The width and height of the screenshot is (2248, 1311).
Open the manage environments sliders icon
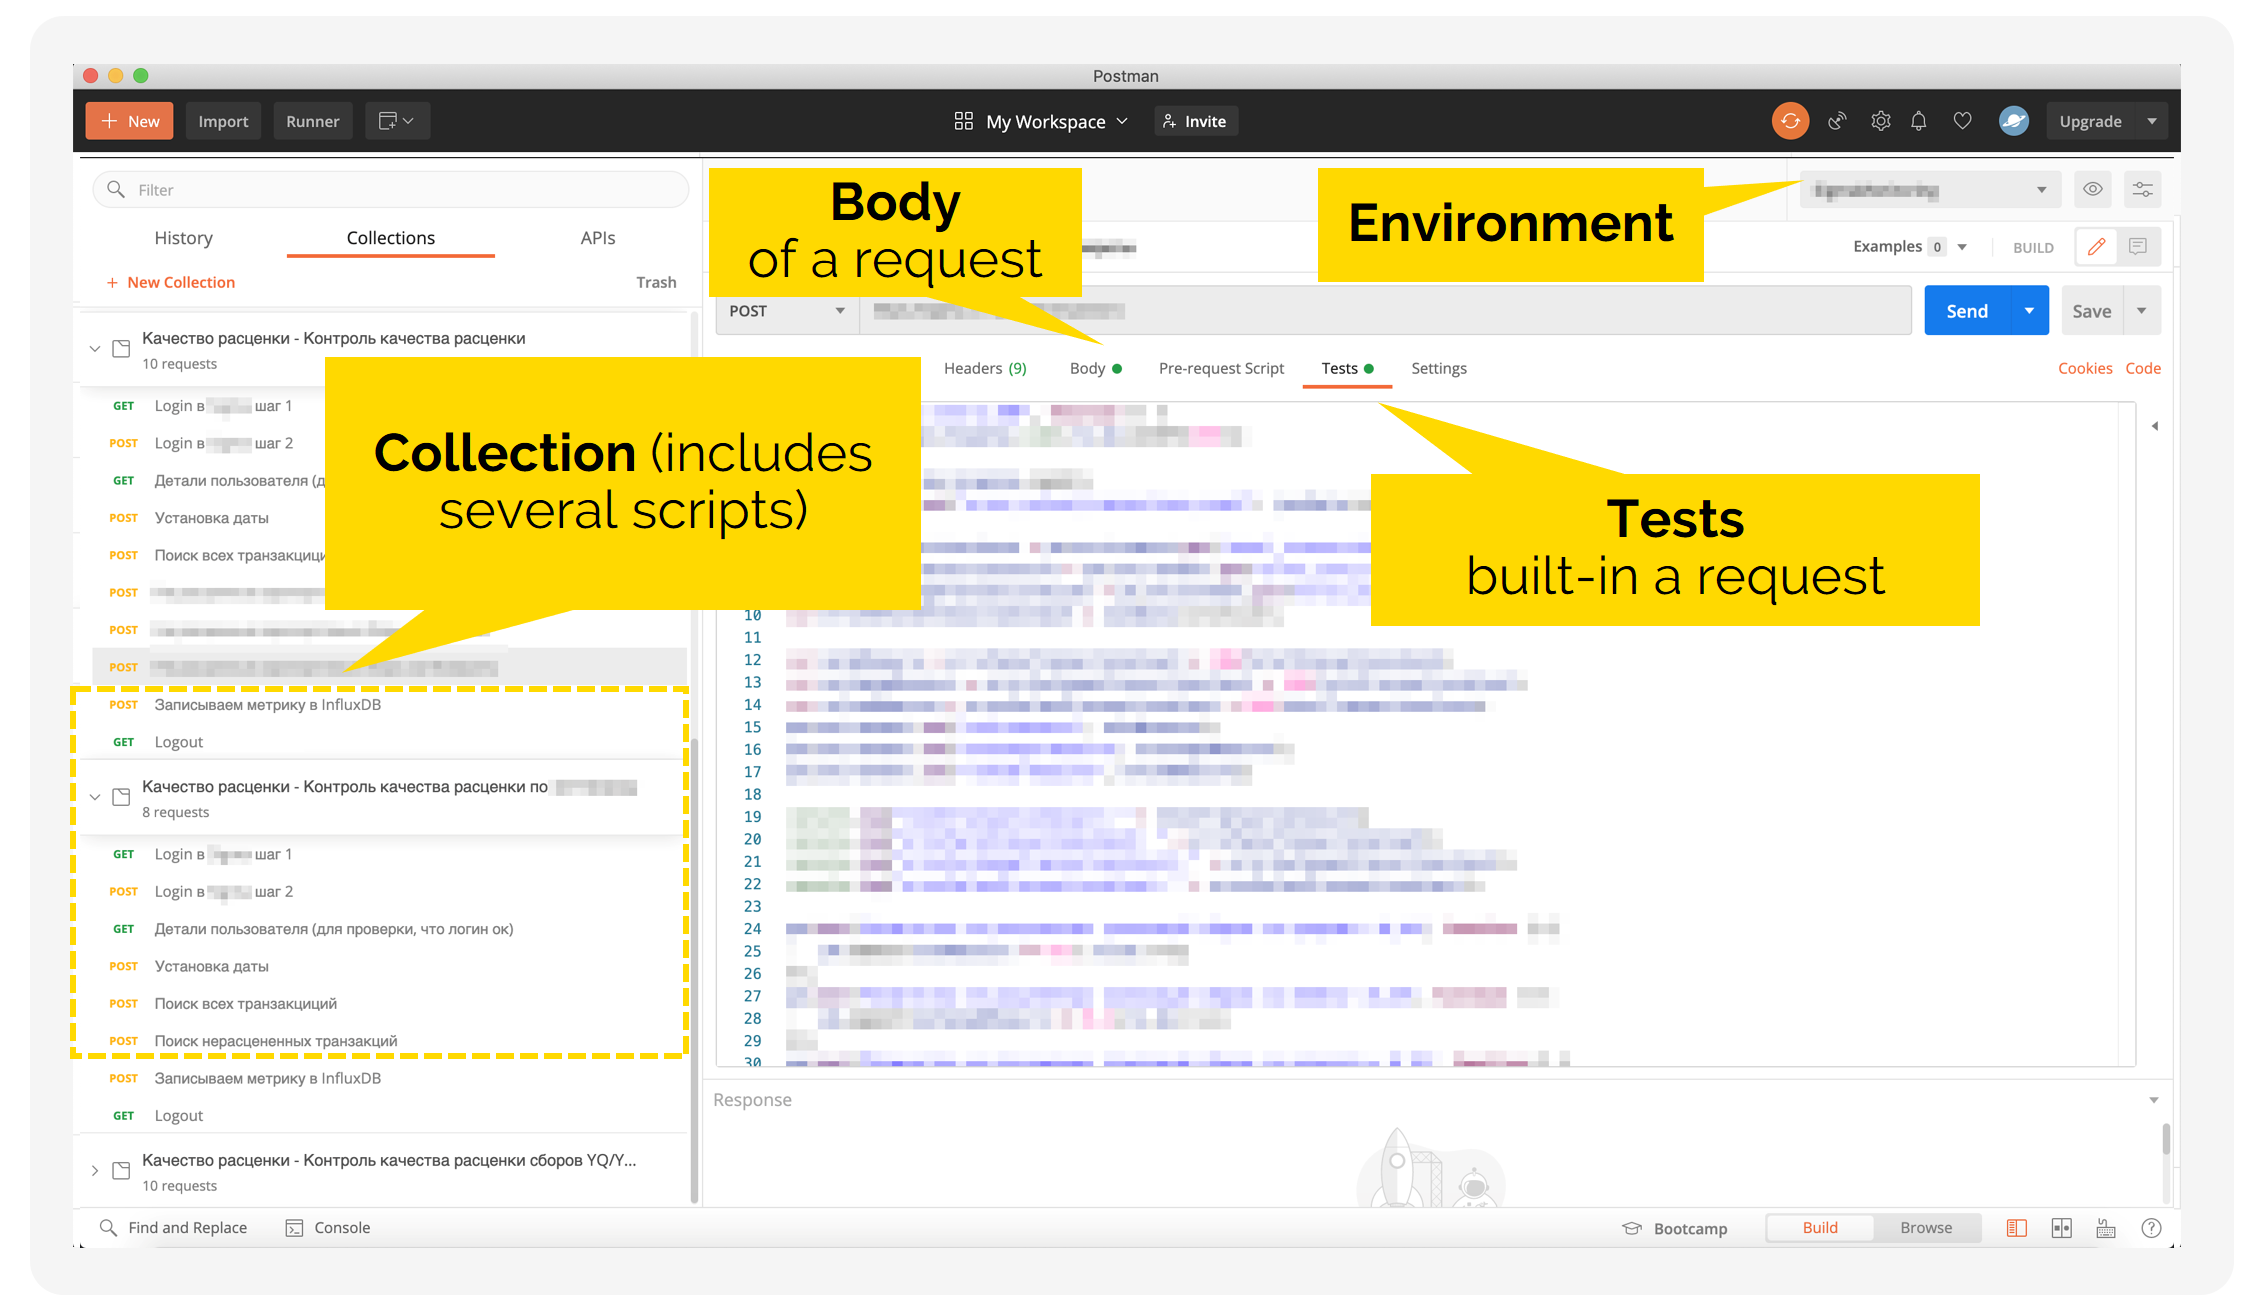(2142, 189)
